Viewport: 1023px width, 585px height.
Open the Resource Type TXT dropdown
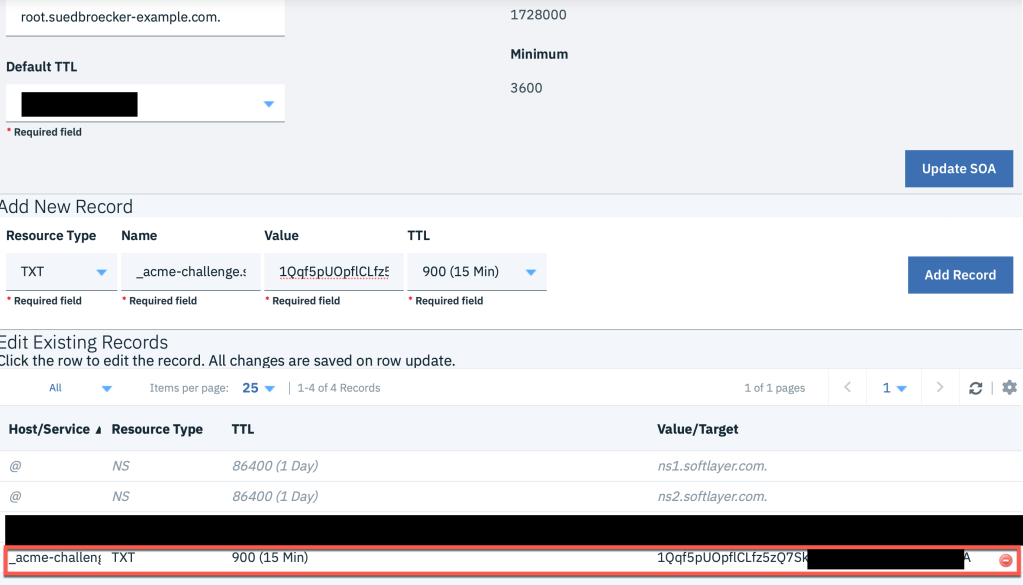pyautogui.click(x=100, y=273)
